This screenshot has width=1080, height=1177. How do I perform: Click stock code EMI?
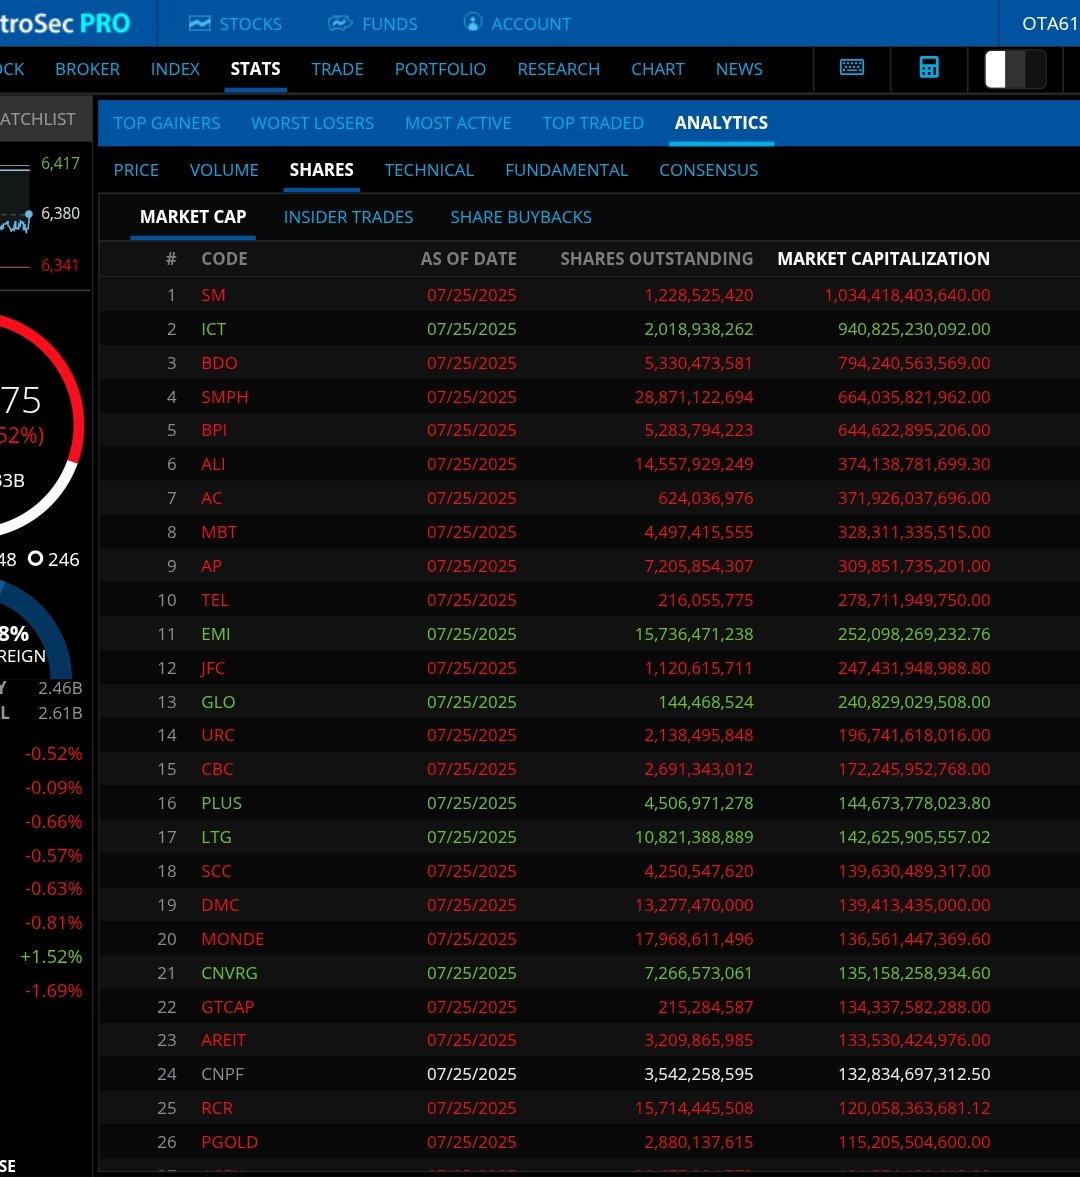pyautogui.click(x=215, y=634)
